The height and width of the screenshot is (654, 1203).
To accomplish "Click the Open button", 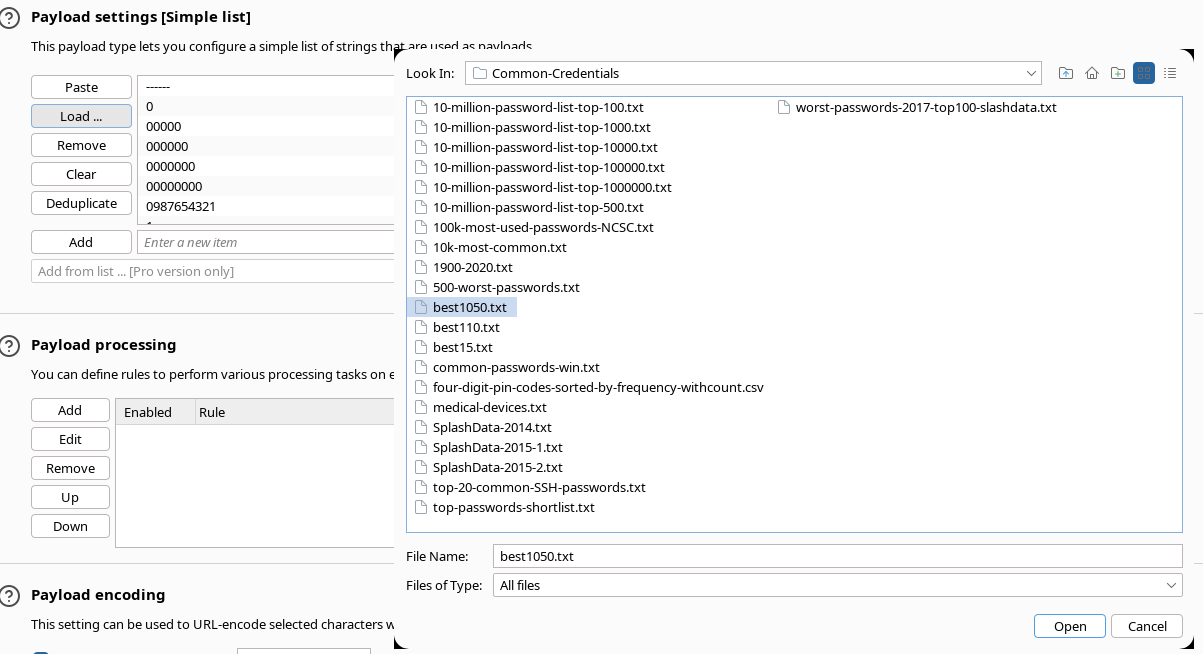I will 1069,626.
